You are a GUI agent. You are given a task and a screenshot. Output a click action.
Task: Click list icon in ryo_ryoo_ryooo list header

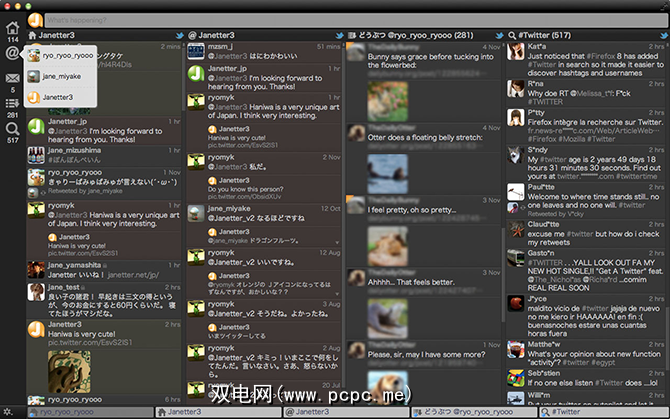352,35
